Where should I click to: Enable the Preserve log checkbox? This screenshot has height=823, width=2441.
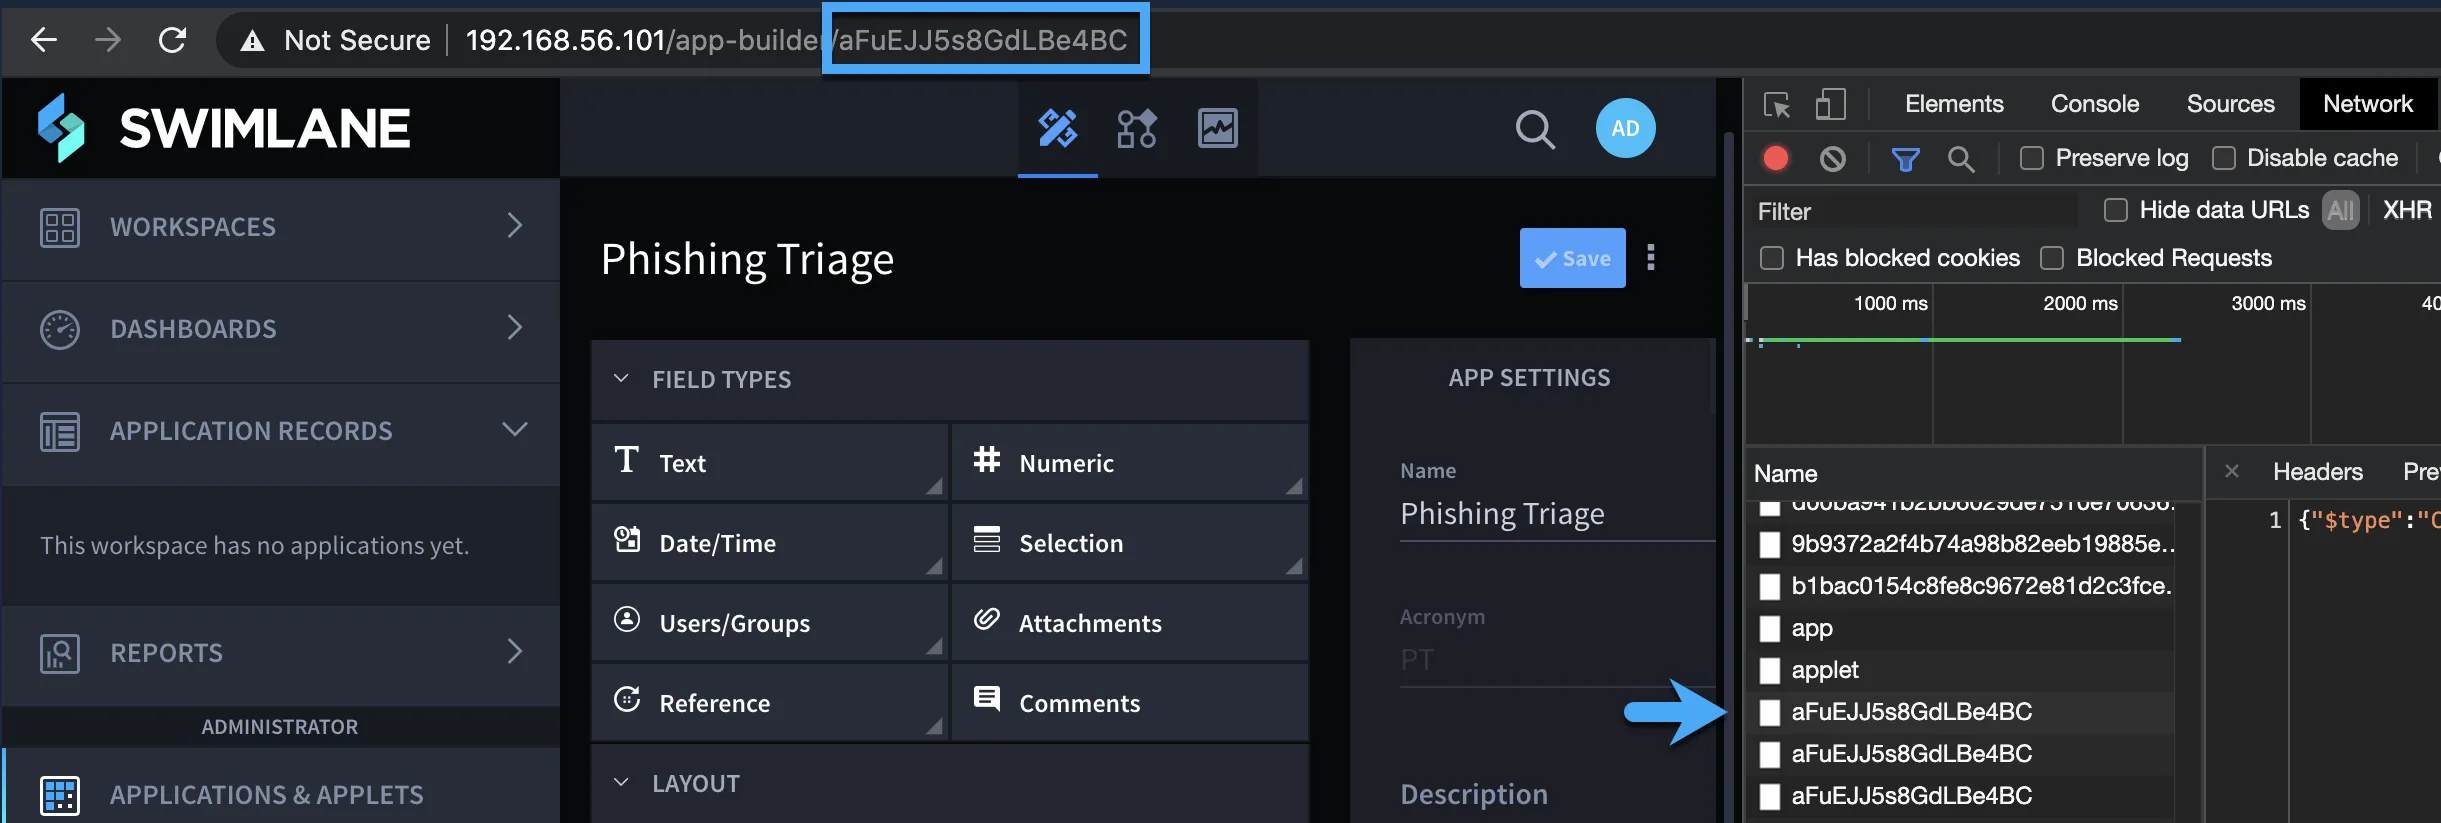[2031, 158]
